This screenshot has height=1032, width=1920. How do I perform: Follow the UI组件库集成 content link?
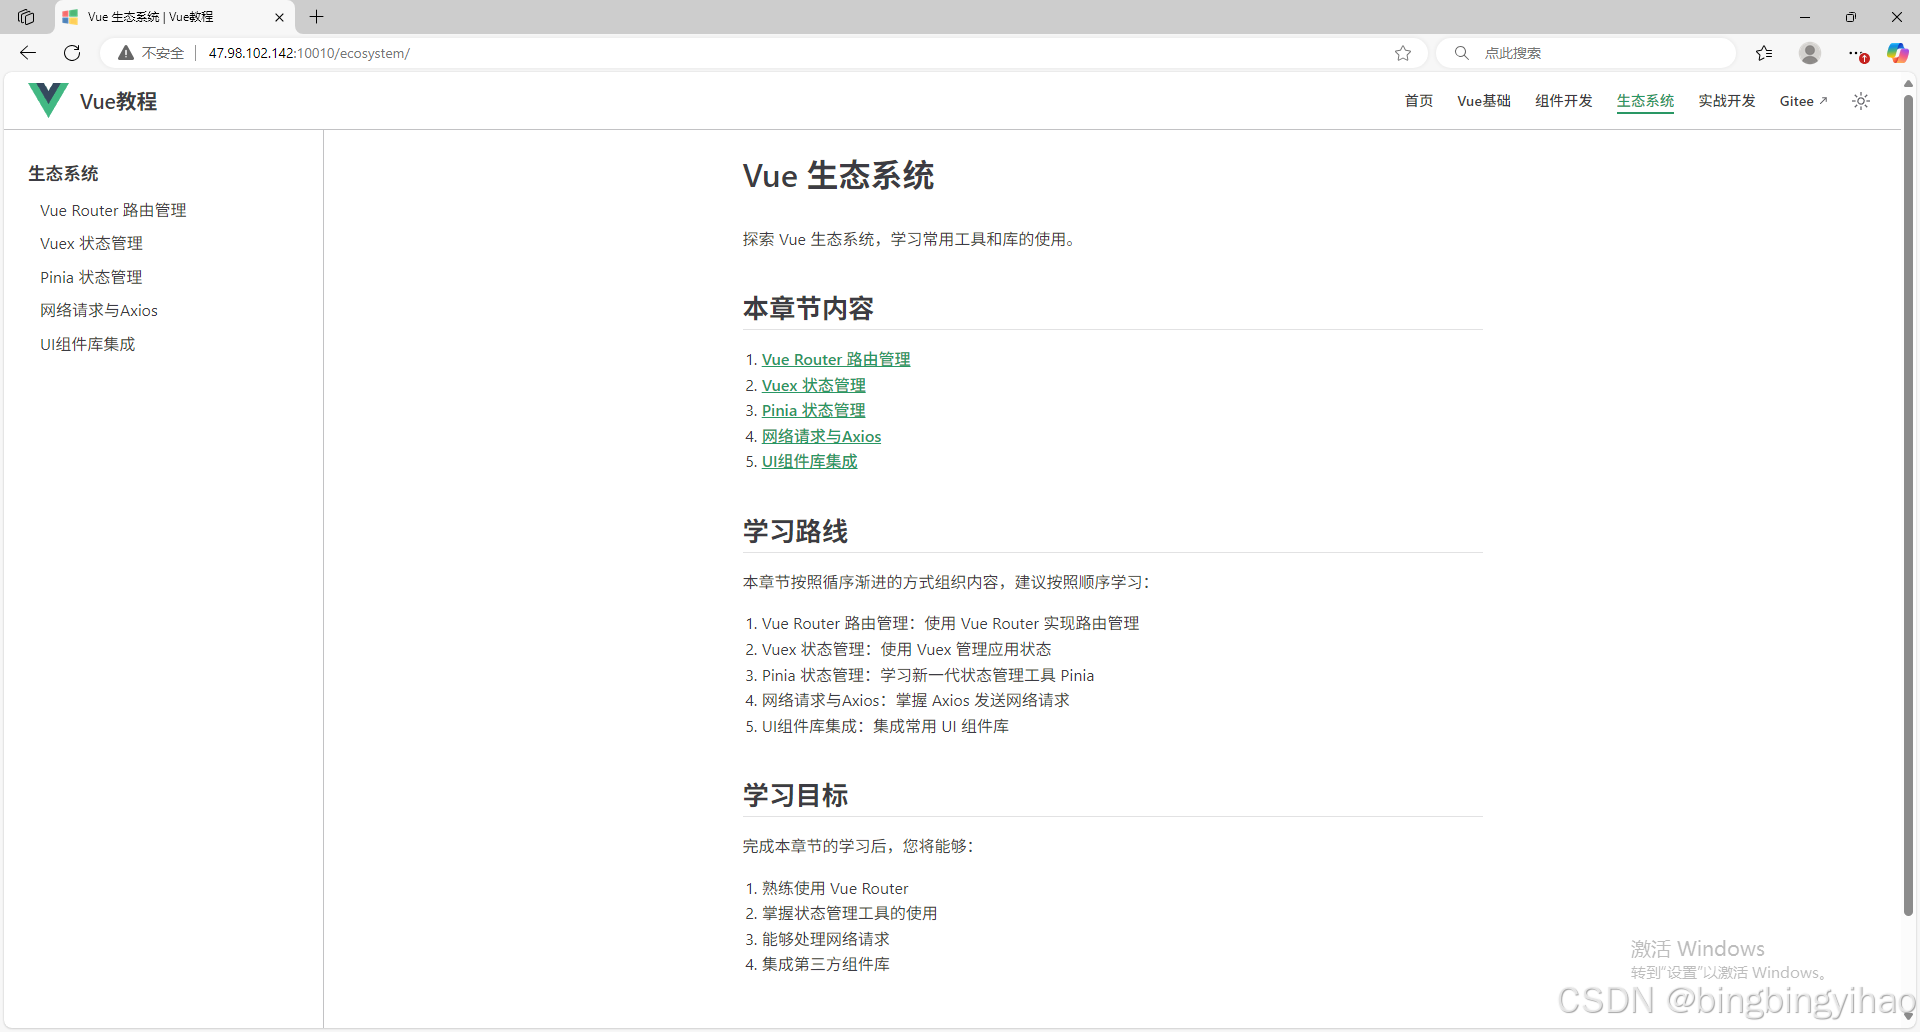(x=810, y=461)
